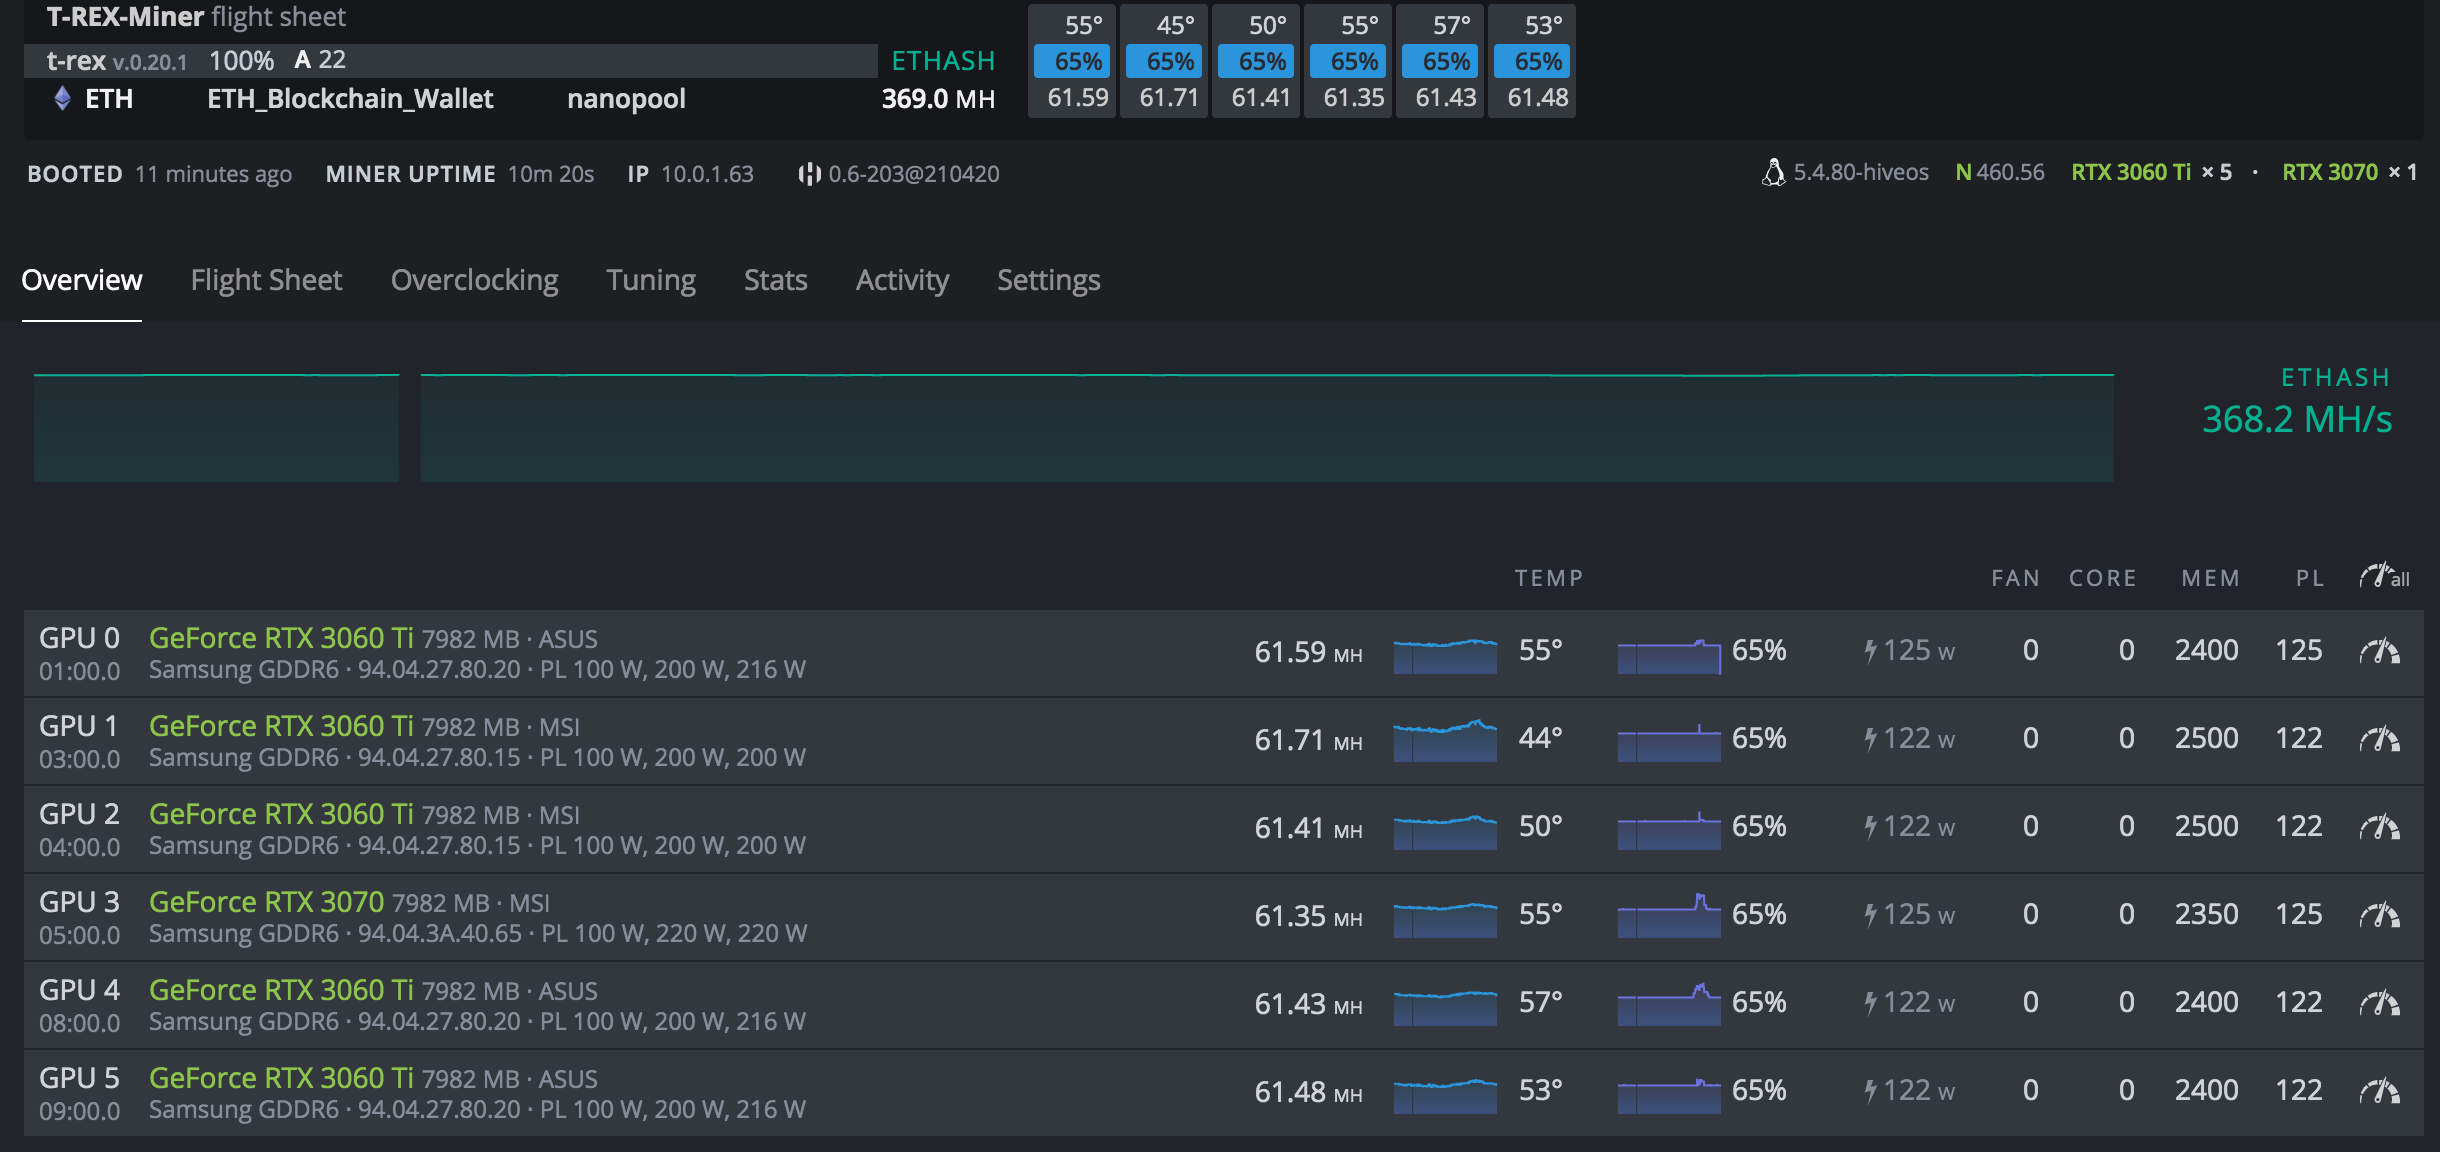Click the ETH_Blockchain_Wallet name
2440x1152 pixels.
(x=350, y=98)
